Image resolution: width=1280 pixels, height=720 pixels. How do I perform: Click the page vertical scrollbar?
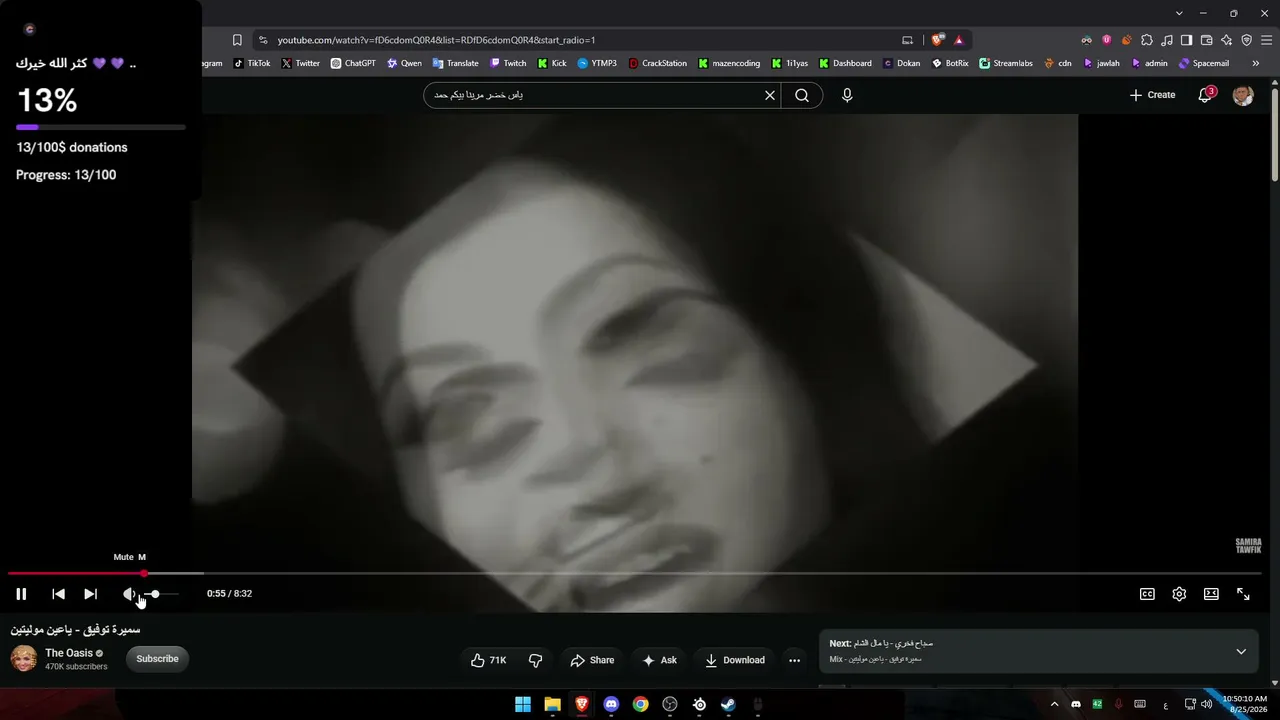click(x=1274, y=135)
